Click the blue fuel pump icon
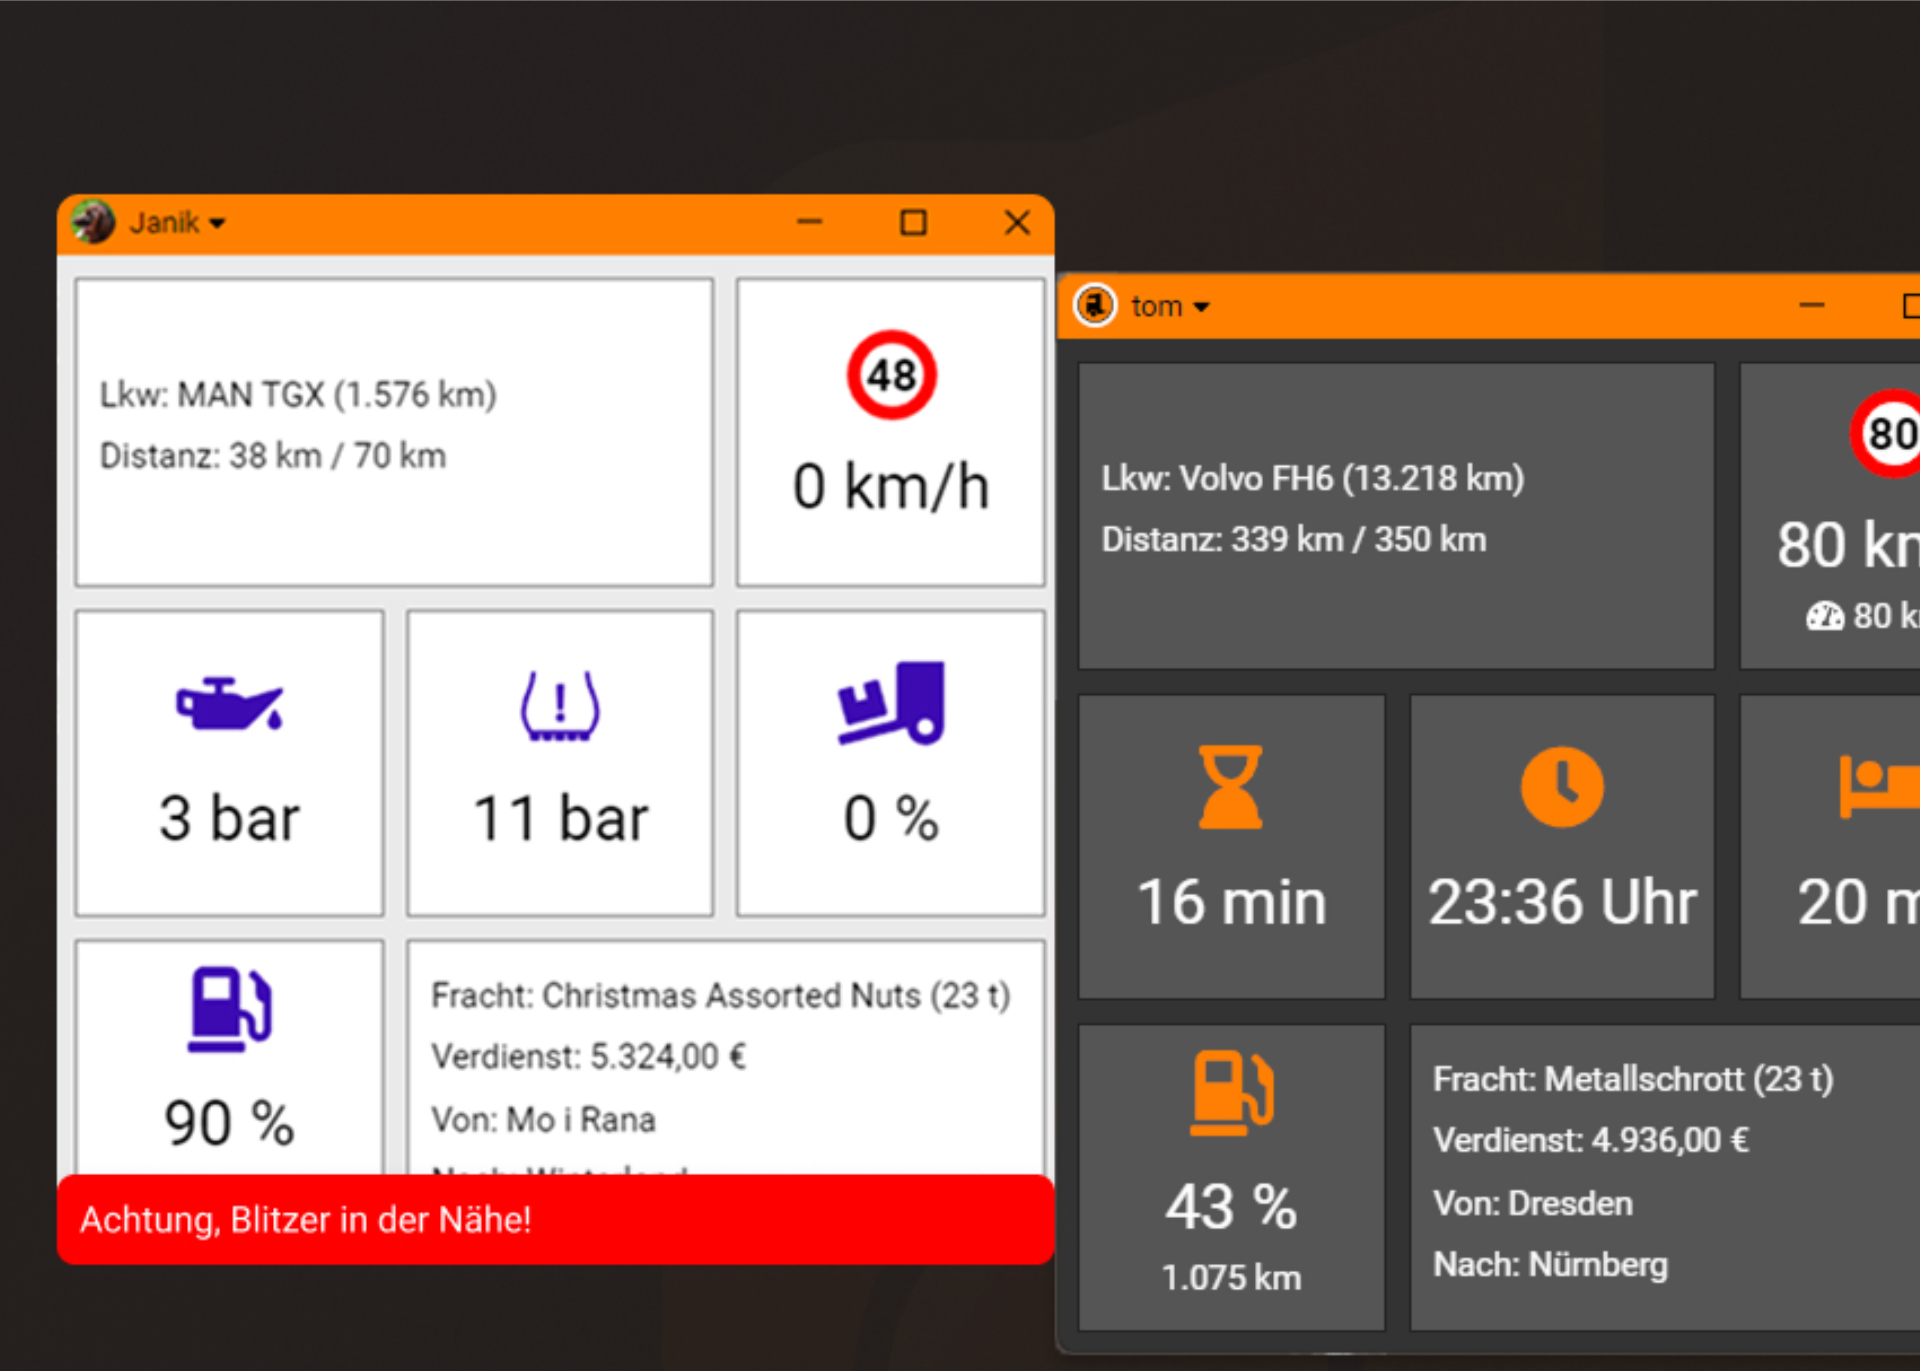Screen dimensions: 1920x1371 point(230,1008)
